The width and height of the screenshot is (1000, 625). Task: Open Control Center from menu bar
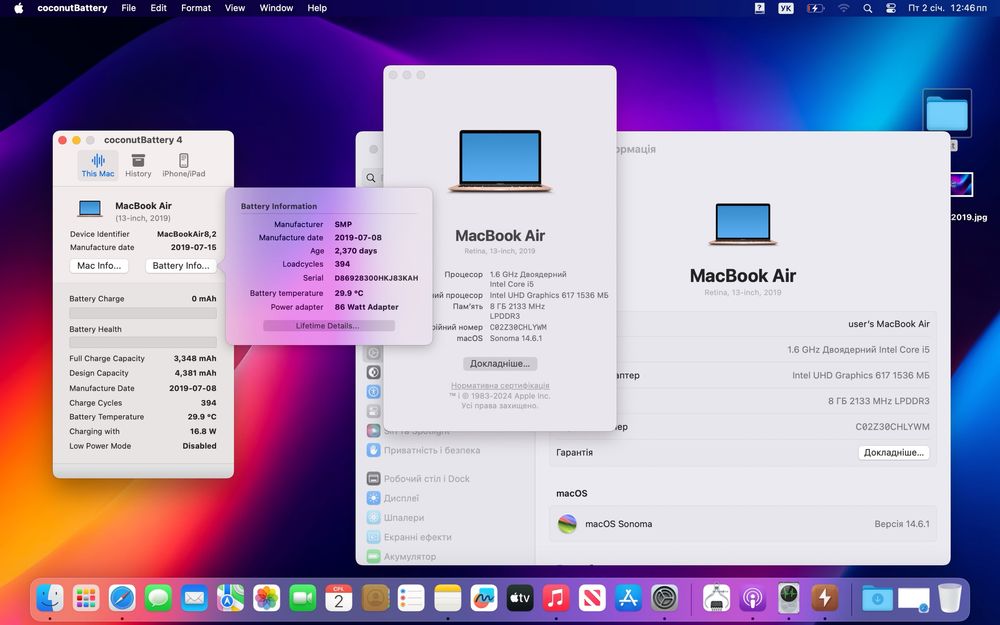[891, 8]
